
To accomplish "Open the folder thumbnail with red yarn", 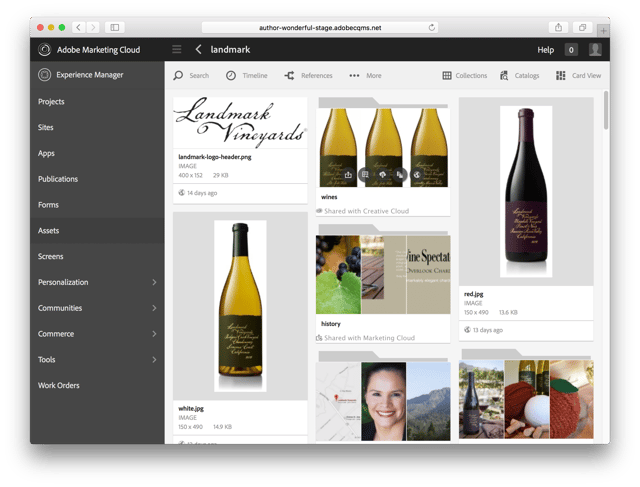I will 526,399.
